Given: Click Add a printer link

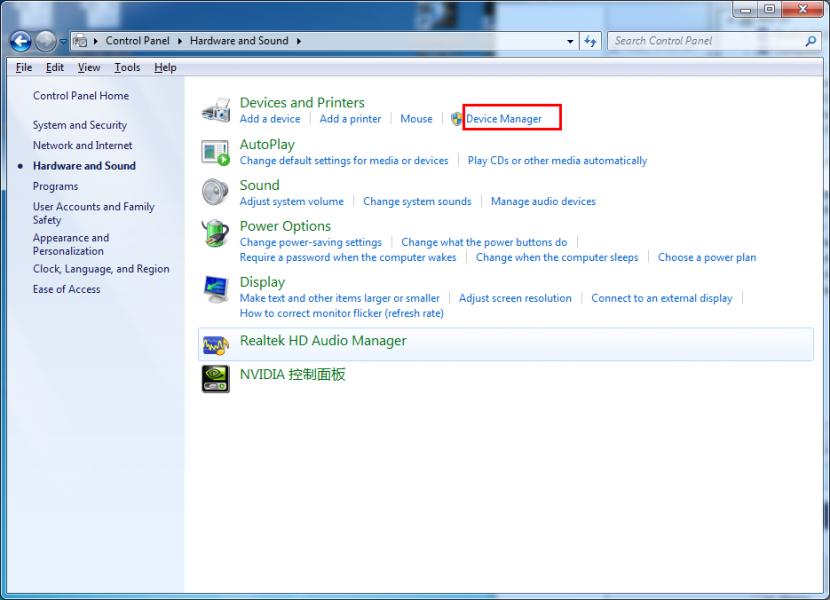Looking at the screenshot, I should pos(350,119).
